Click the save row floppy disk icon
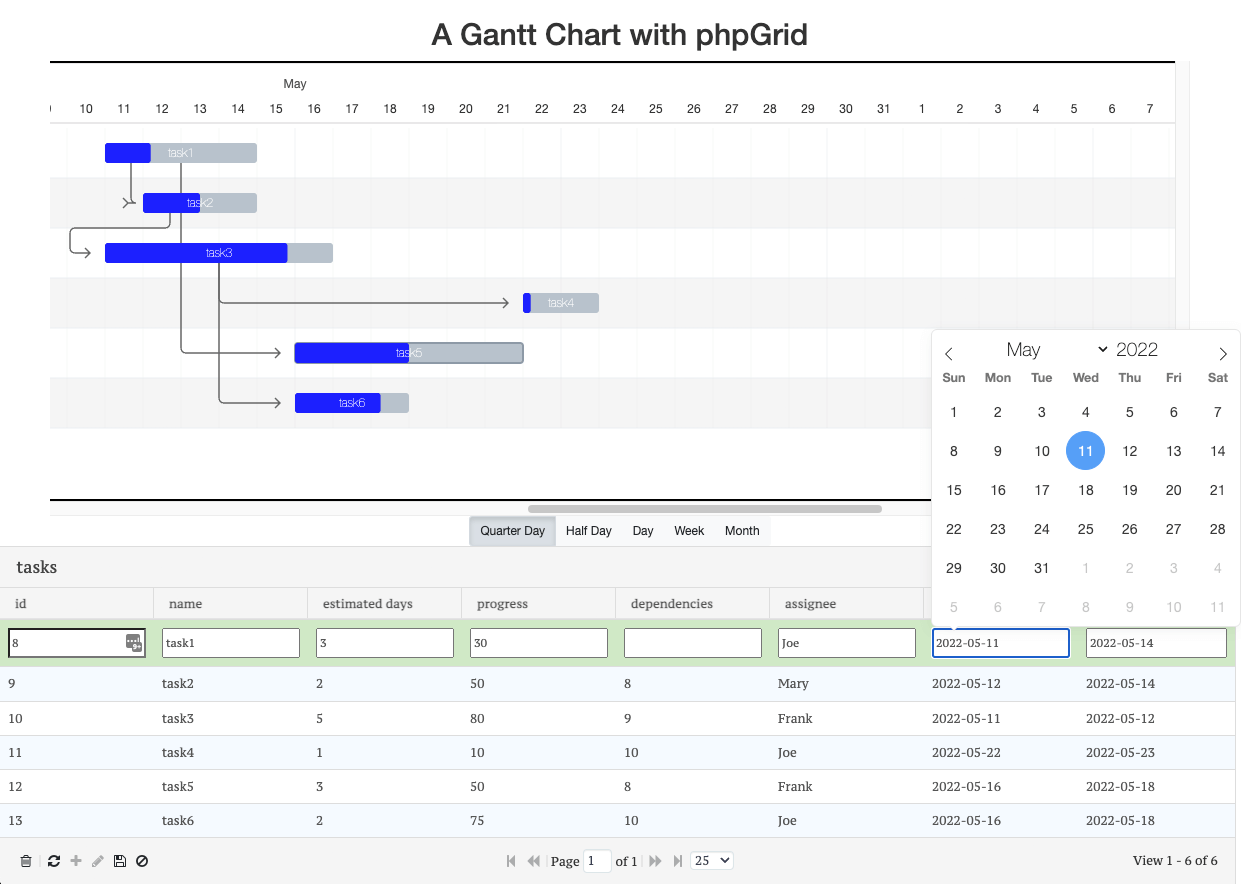Screen dimensions: 1241x884 [x=120, y=861]
